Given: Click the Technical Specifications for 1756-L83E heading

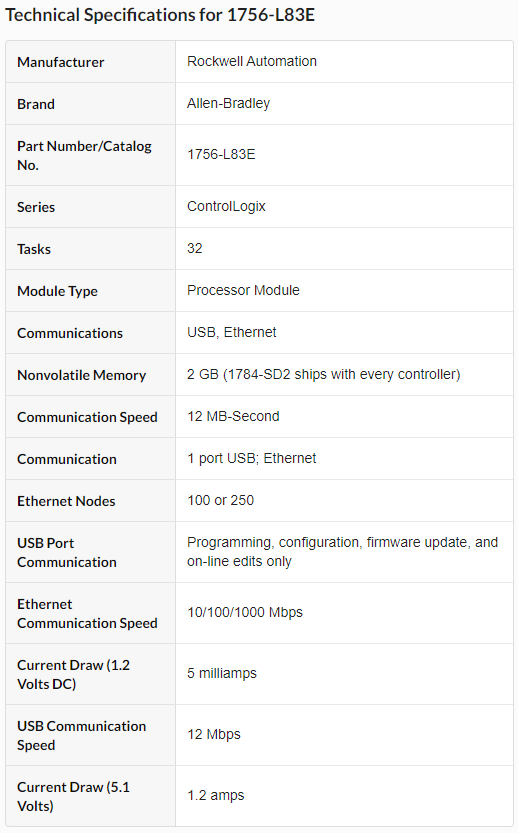Looking at the screenshot, I should click(160, 15).
